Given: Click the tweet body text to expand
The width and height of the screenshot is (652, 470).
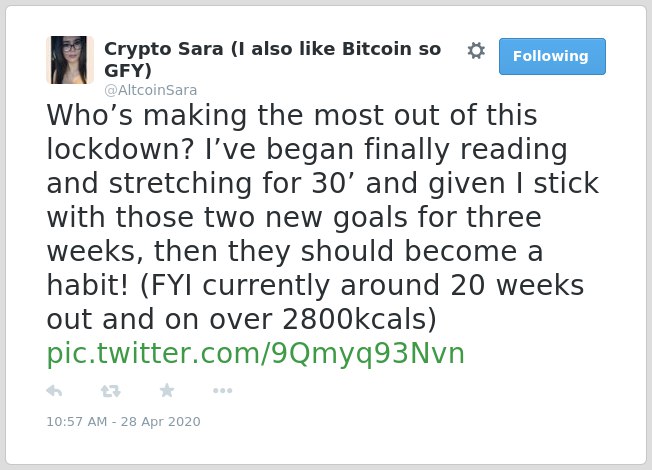Looking at the screenshot, I should (x=323, y=217).
